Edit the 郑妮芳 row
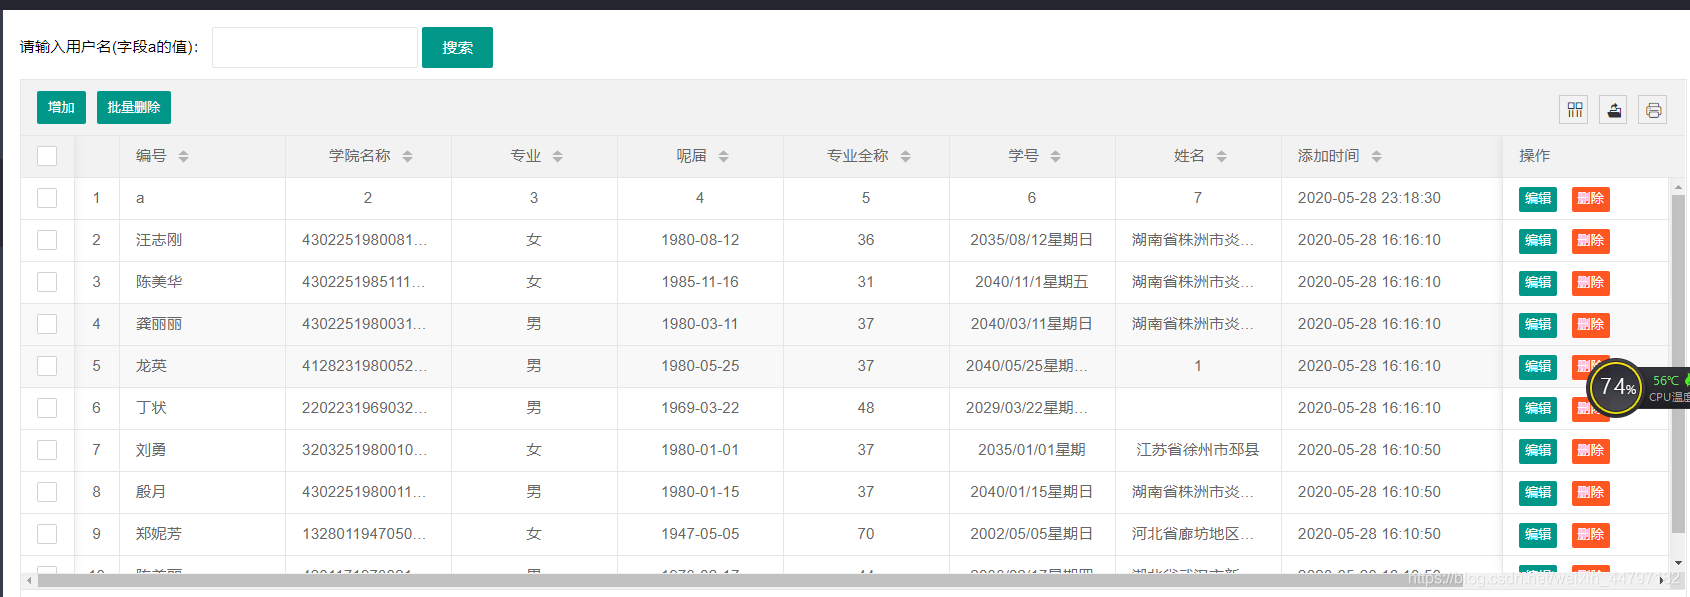 point(1538,535)
